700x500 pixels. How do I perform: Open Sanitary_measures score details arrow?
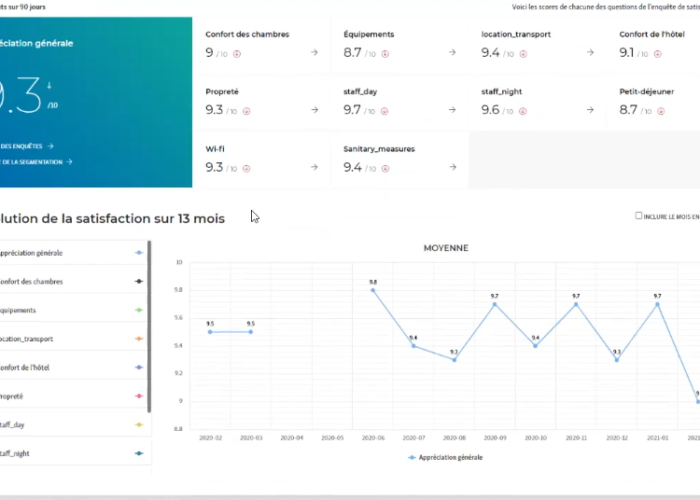pyautogui.click(x=453, y=167)
